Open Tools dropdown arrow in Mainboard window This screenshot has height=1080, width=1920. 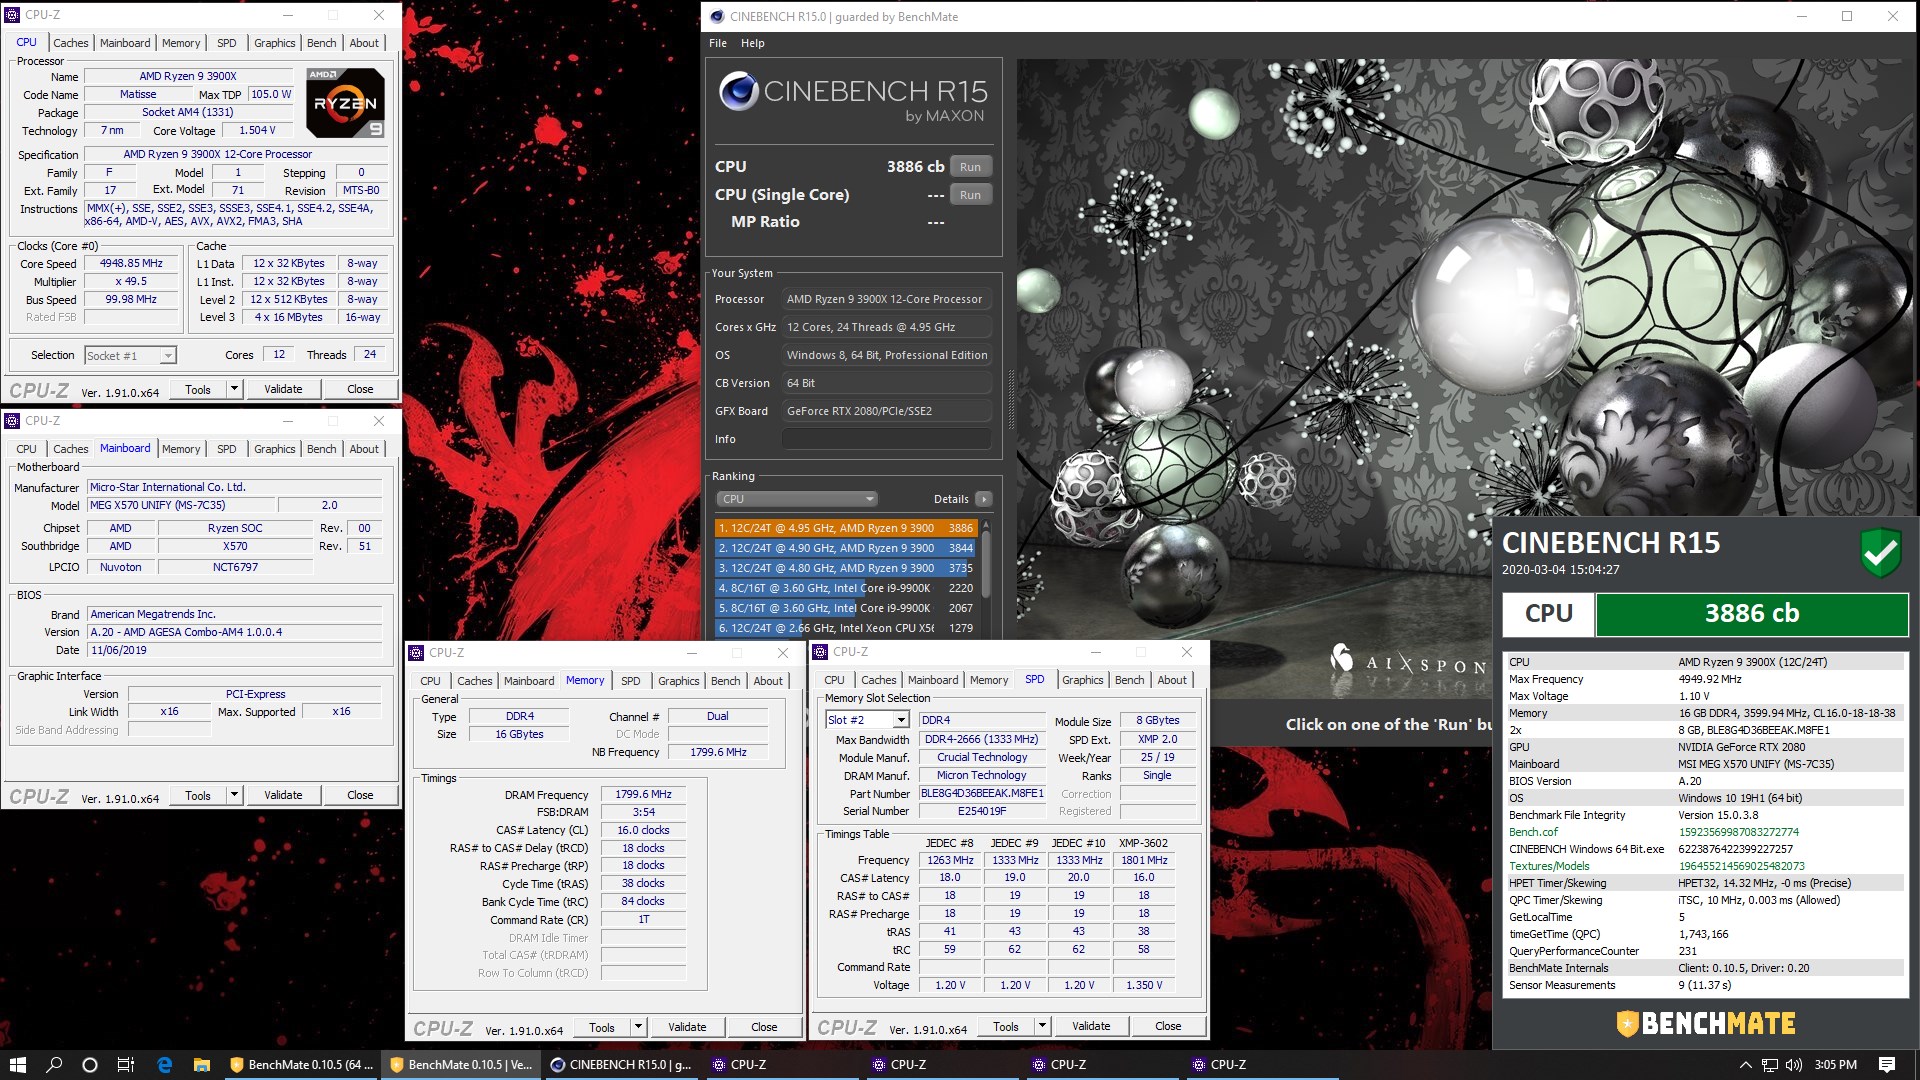tap(234, 795)
